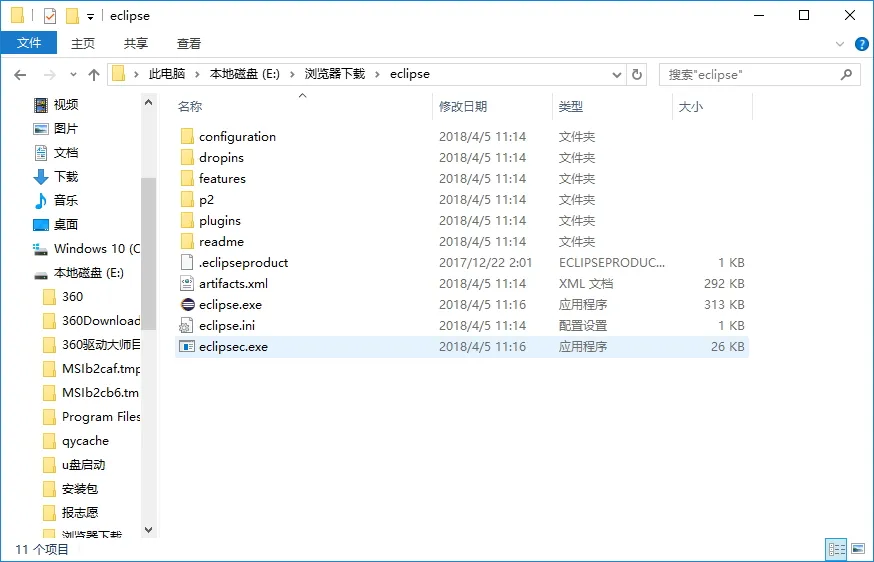Select the dropins folder icon

tap(187, 158)
